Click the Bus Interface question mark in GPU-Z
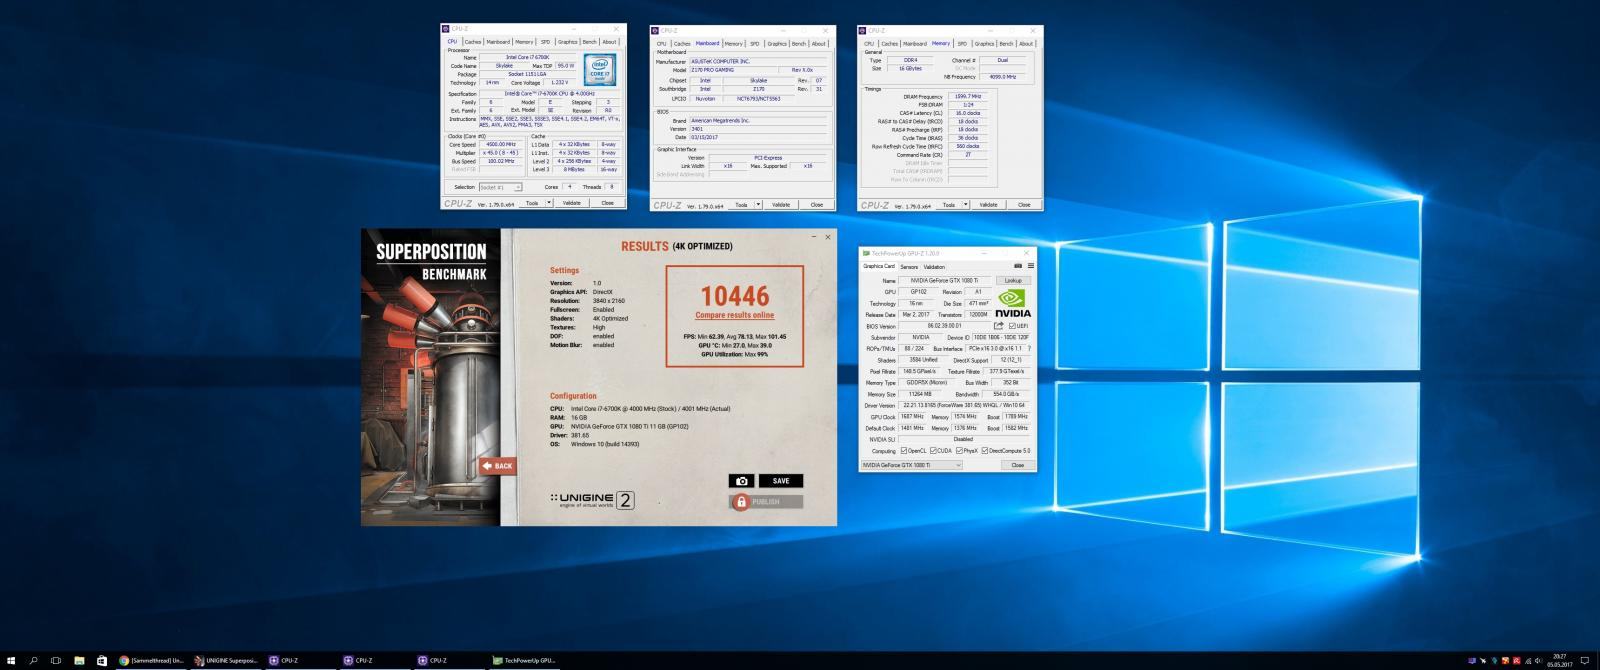 (x=1029, y=349)
